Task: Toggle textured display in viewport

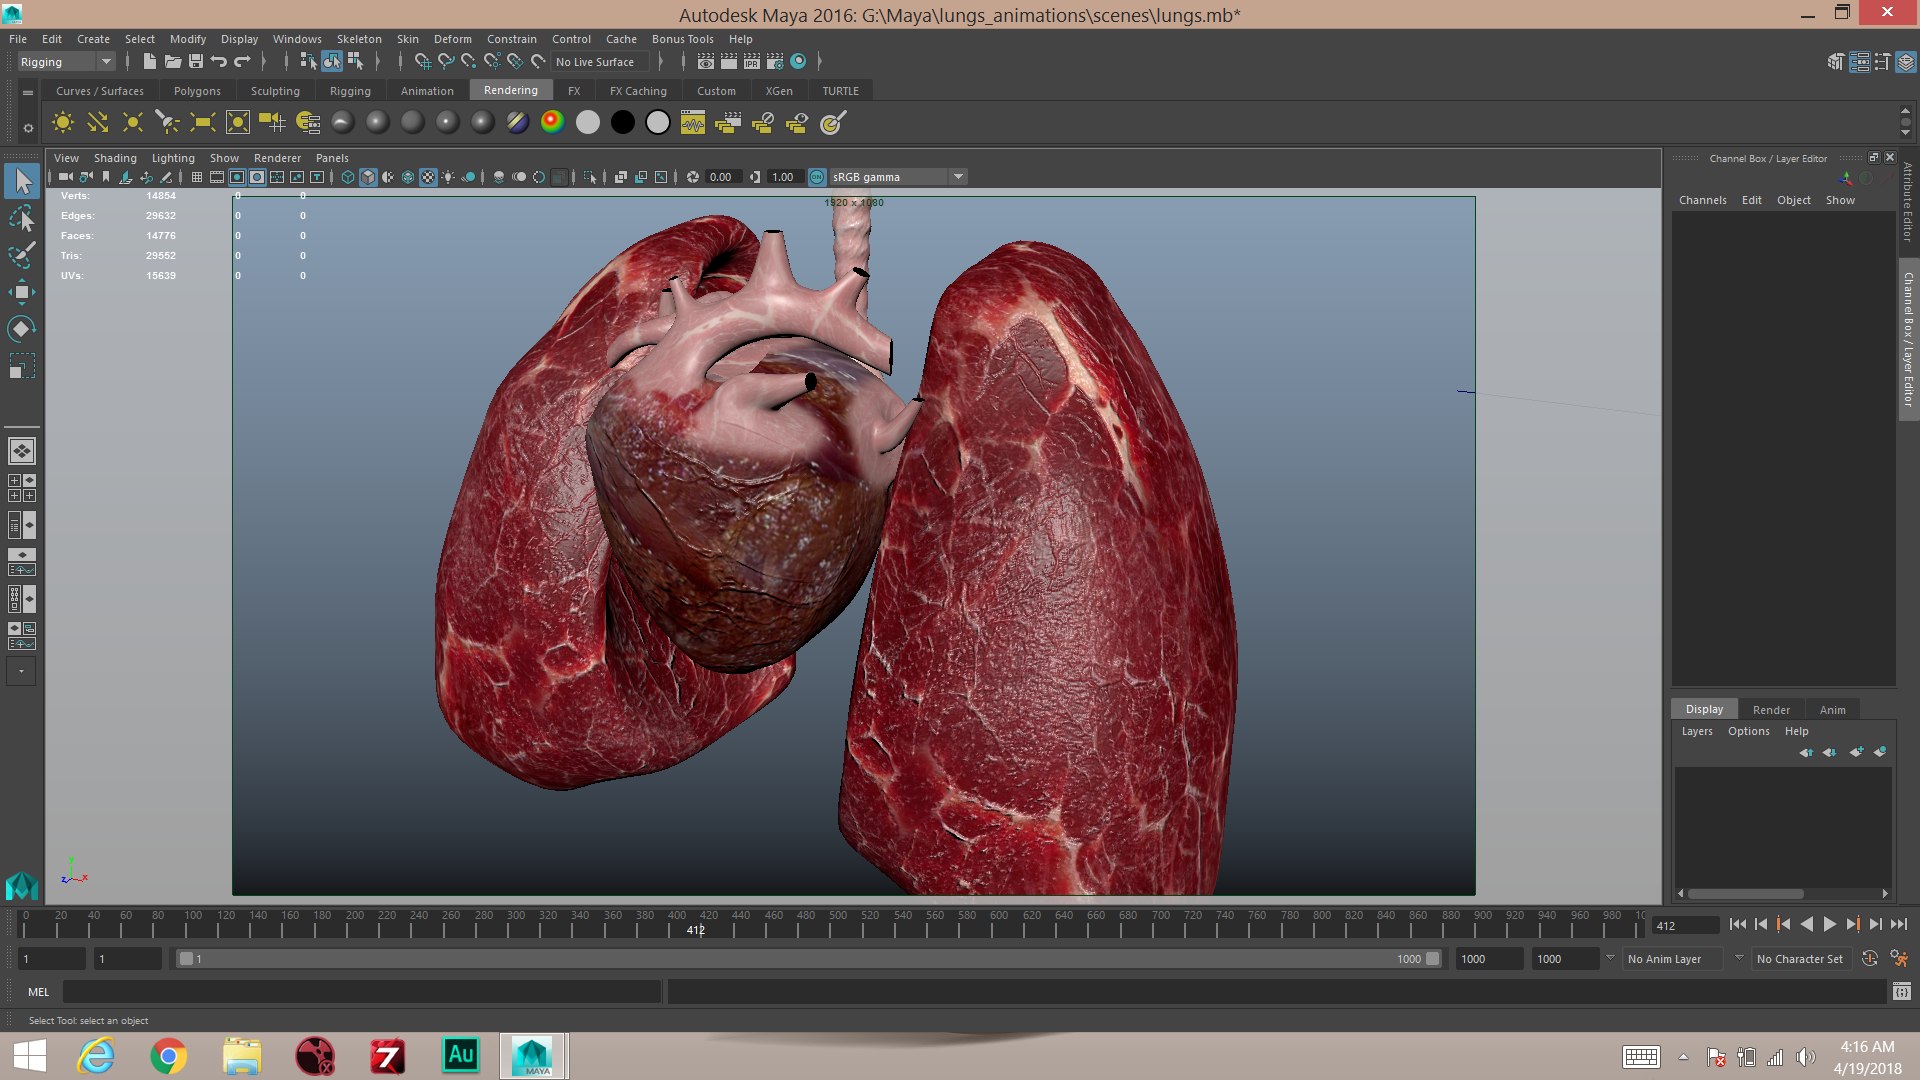Action: [428, 177]
